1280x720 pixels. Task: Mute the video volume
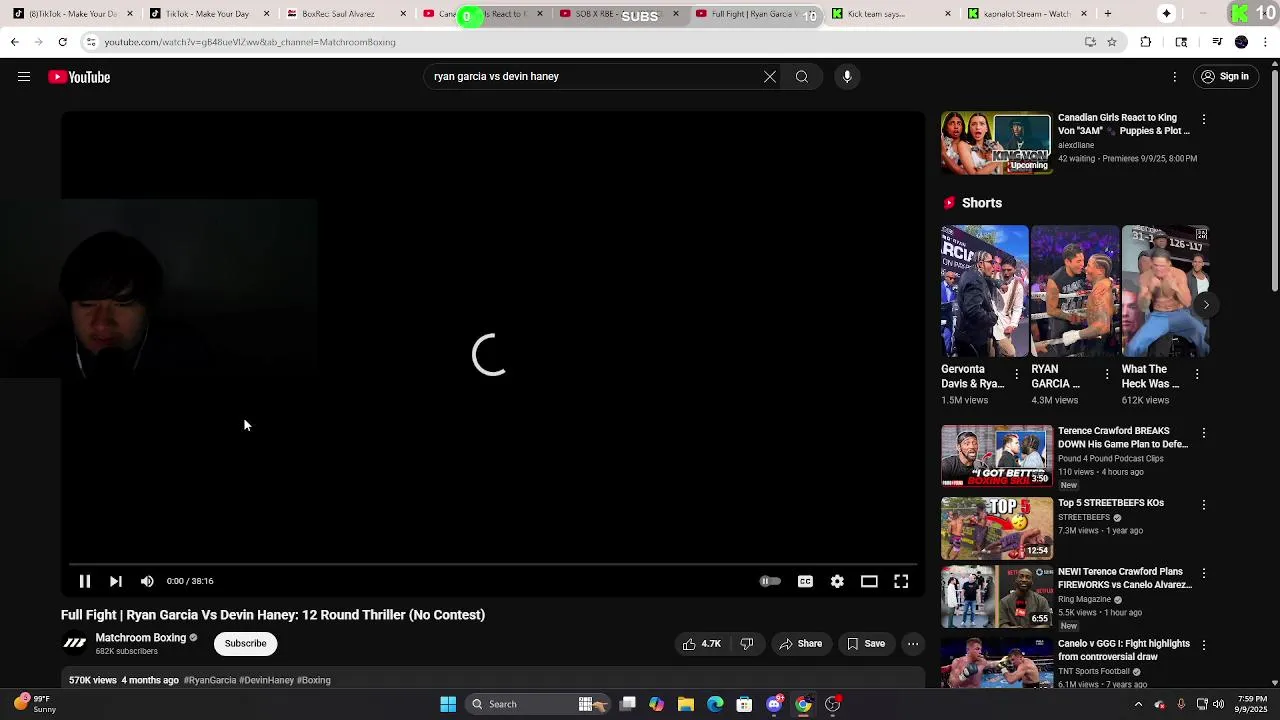147,581
